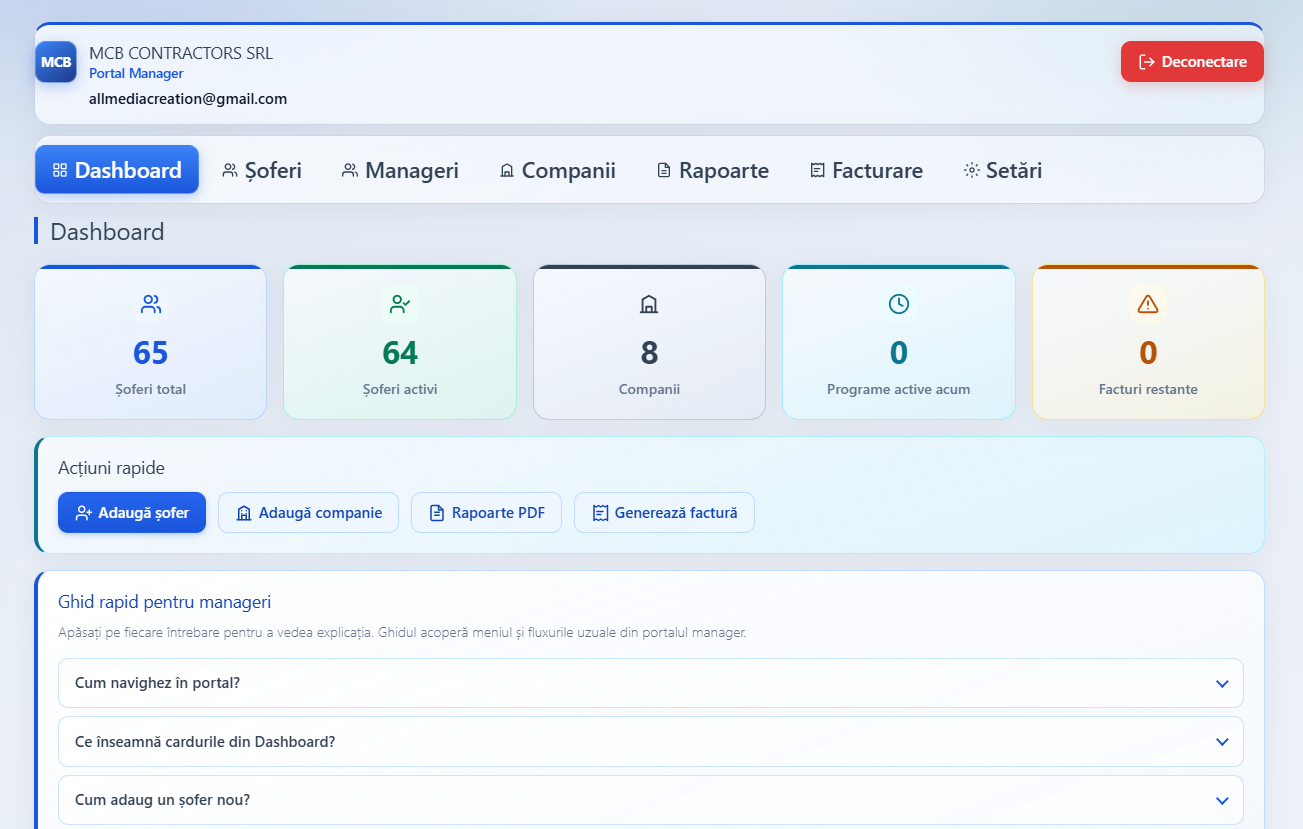Click the MCB CONTRACTORS SRL company name
Viewport: 1303px width, 829px height.
[181, 53]
